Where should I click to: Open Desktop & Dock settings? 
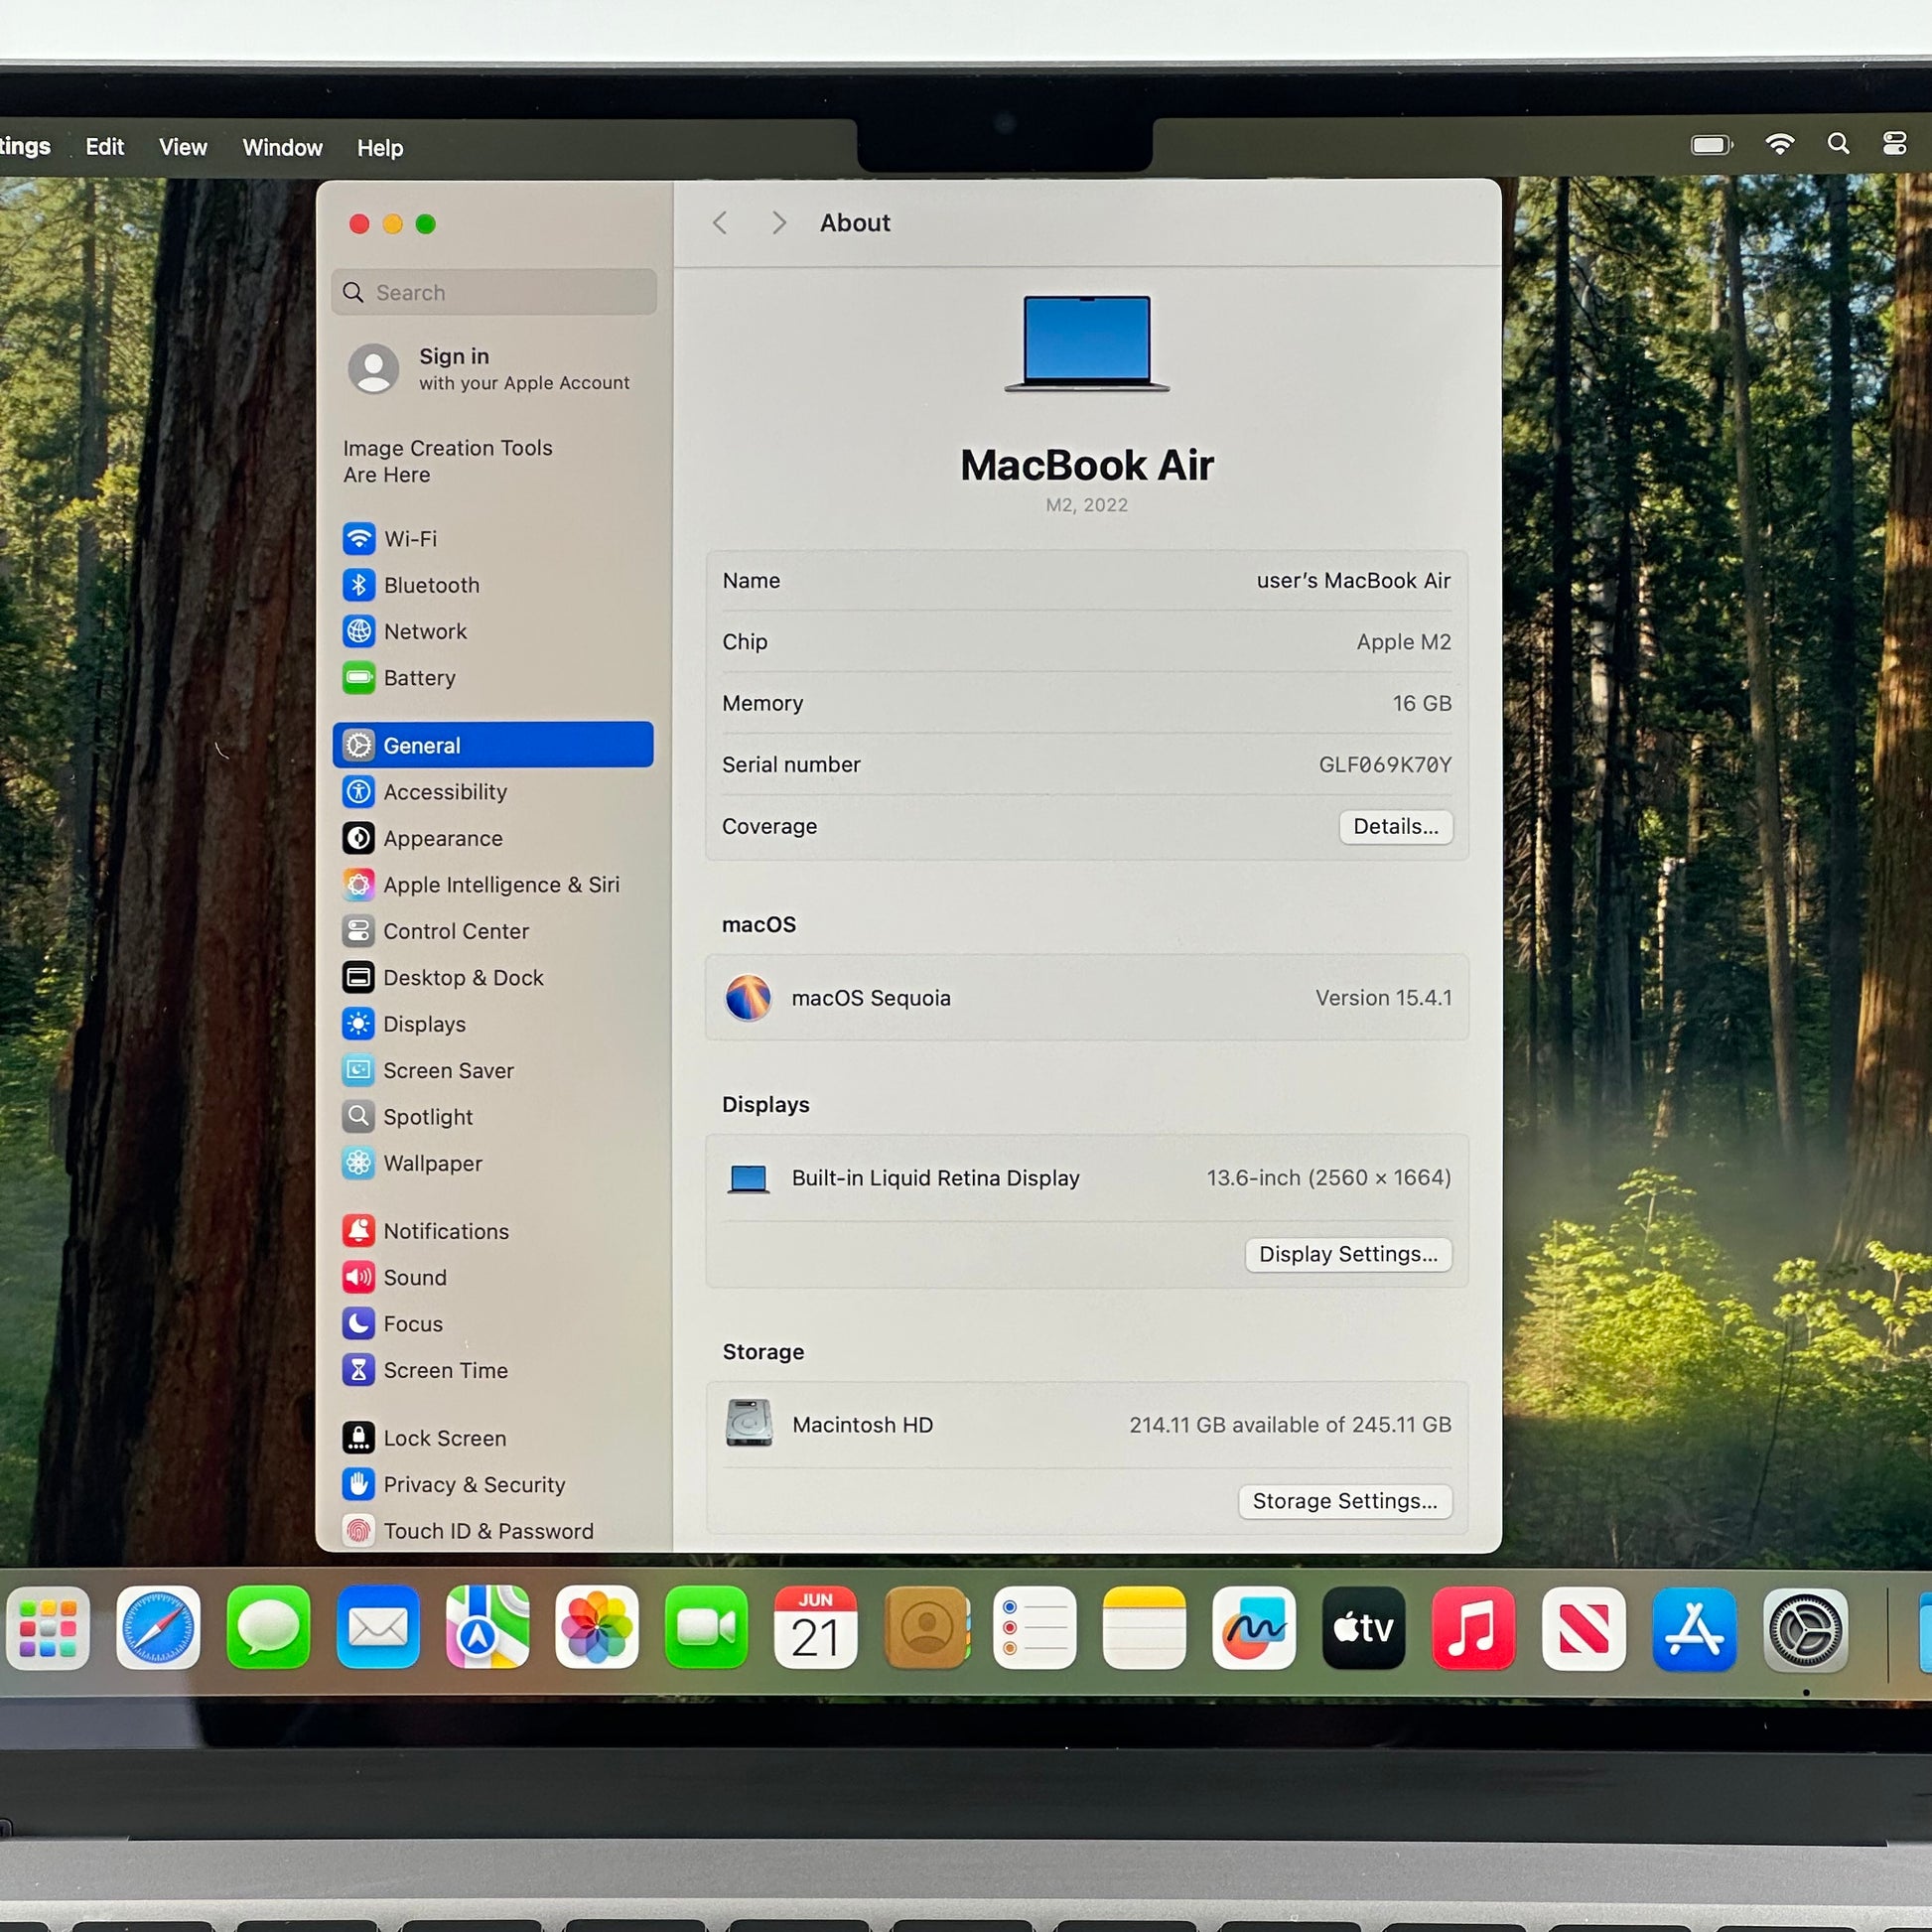494,978
